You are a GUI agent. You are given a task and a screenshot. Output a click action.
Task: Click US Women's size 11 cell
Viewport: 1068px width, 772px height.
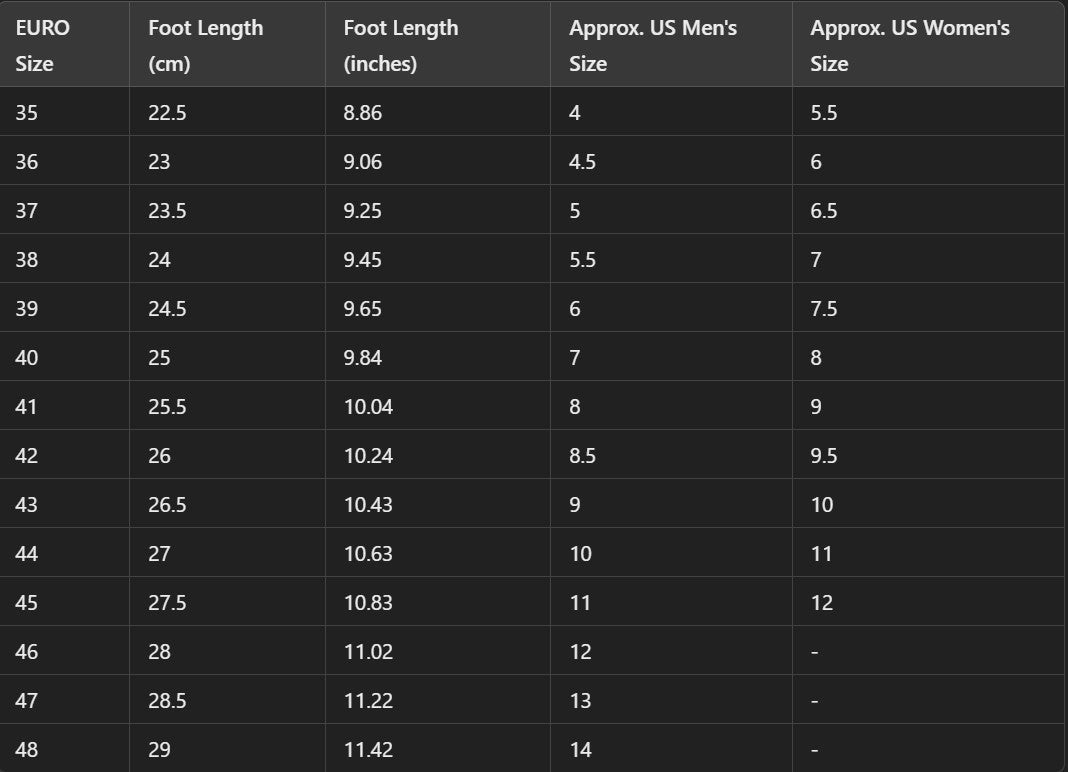click(x=821, y=554)
